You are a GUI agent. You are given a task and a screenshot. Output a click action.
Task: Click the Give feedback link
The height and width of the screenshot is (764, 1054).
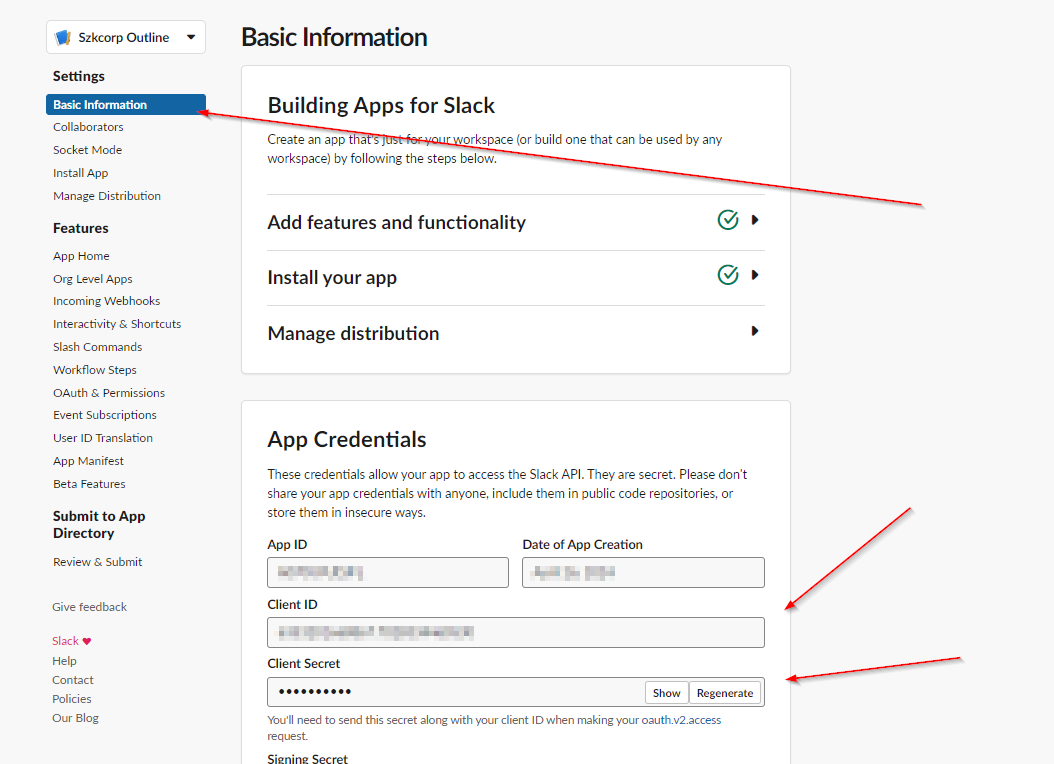point(89,607)
